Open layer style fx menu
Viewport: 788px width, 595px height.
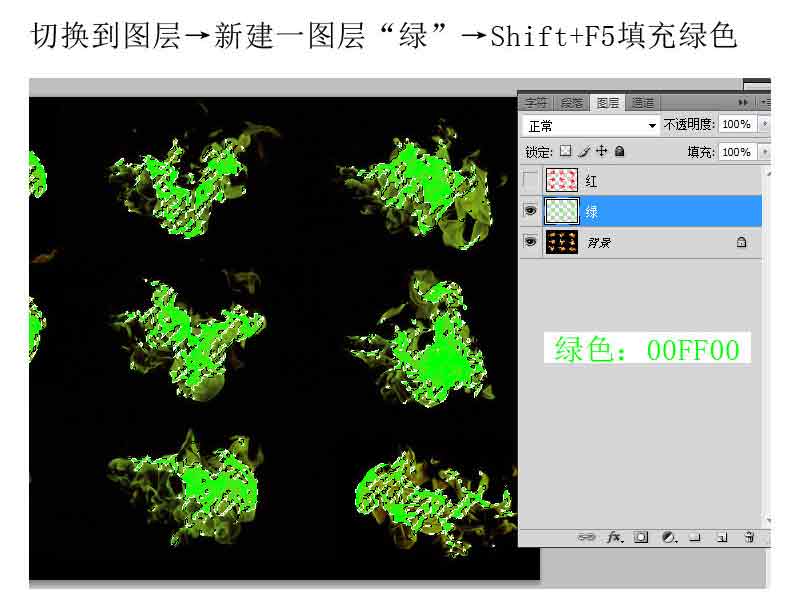[x=614, y=537]
